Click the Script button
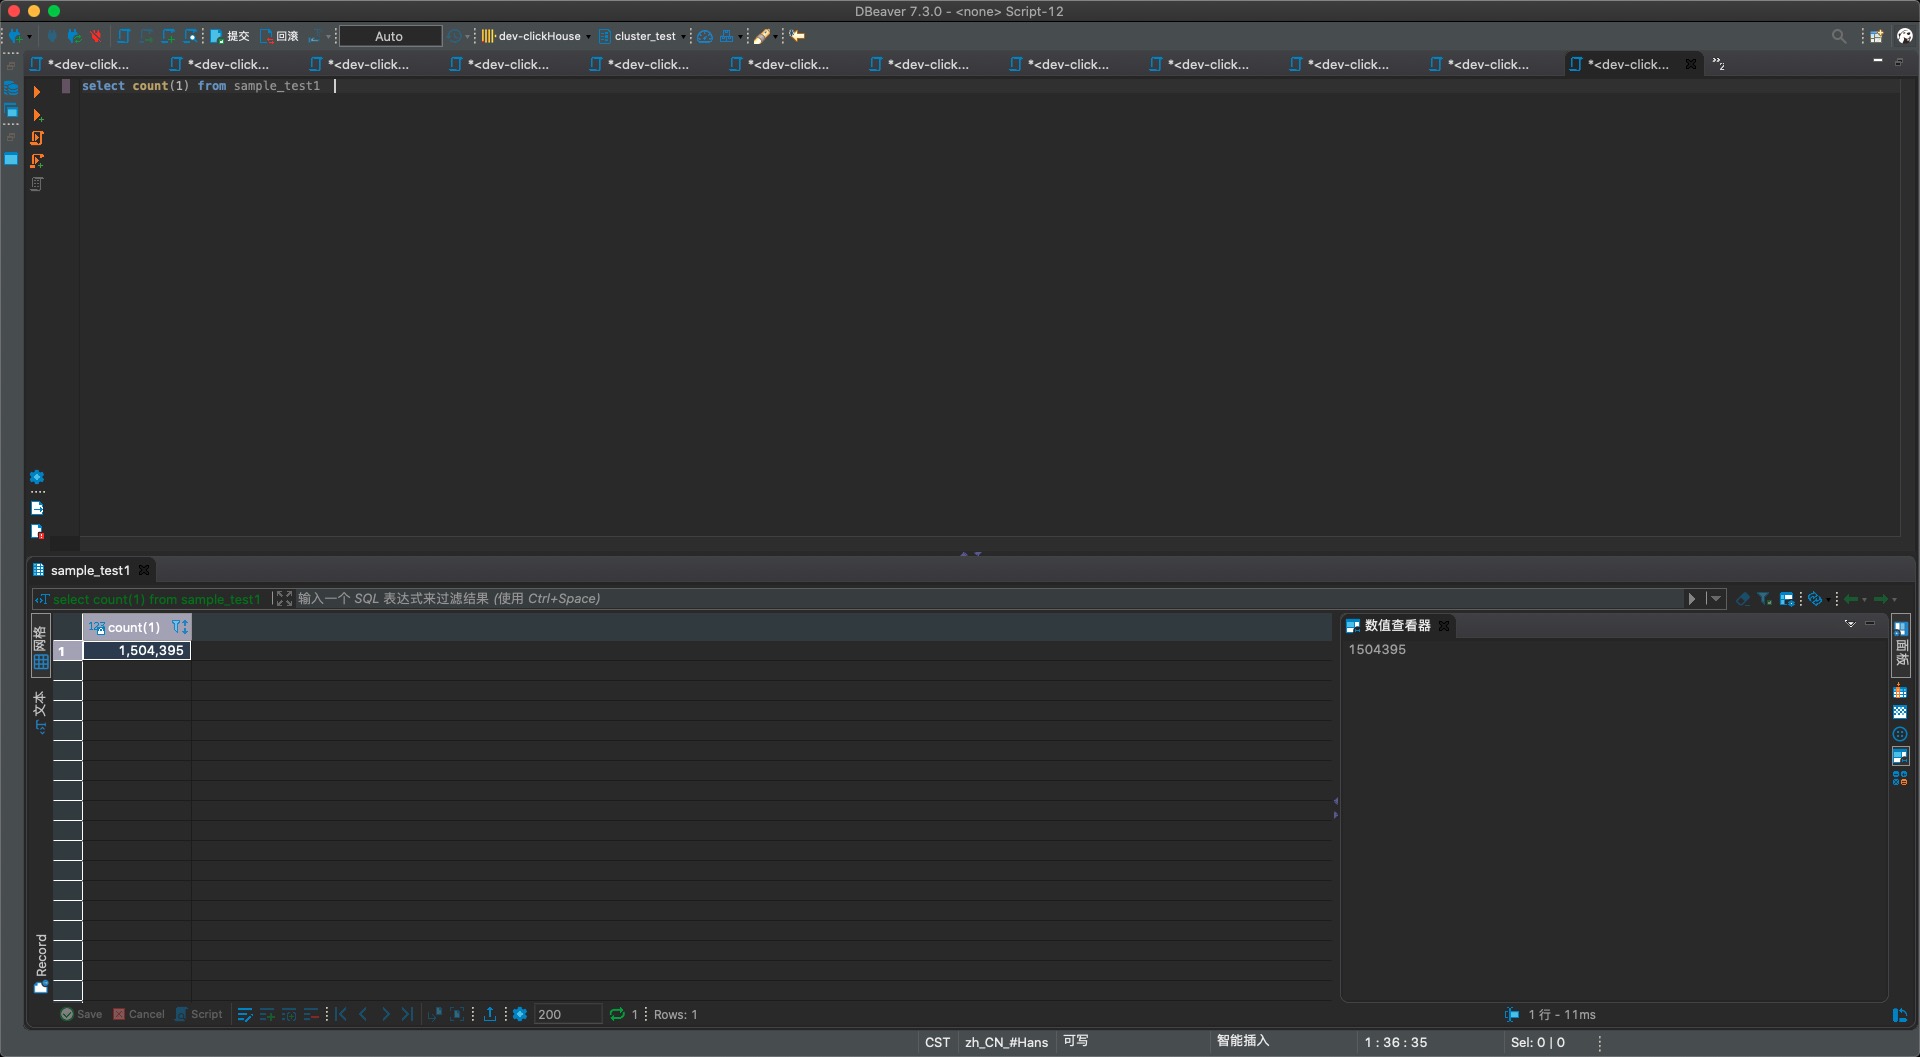1920x1057 pixels. coord(199,1014)
